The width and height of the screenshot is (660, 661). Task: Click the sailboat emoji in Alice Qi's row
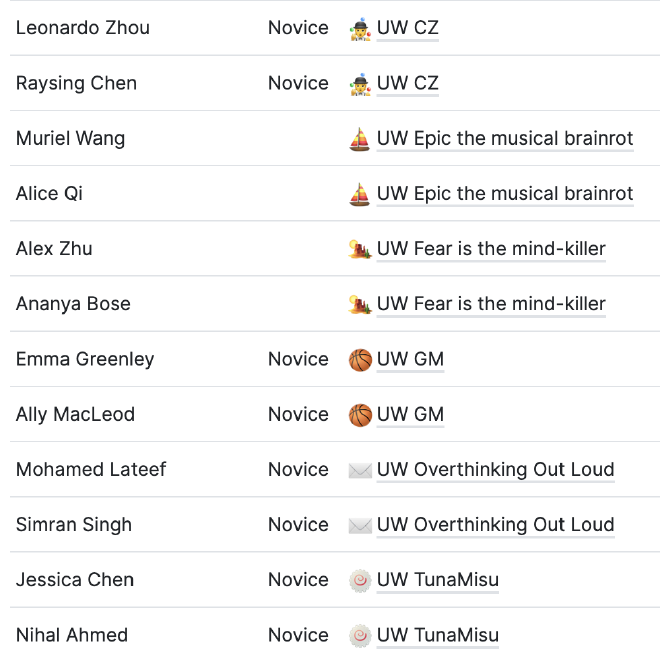click(360, 194)
